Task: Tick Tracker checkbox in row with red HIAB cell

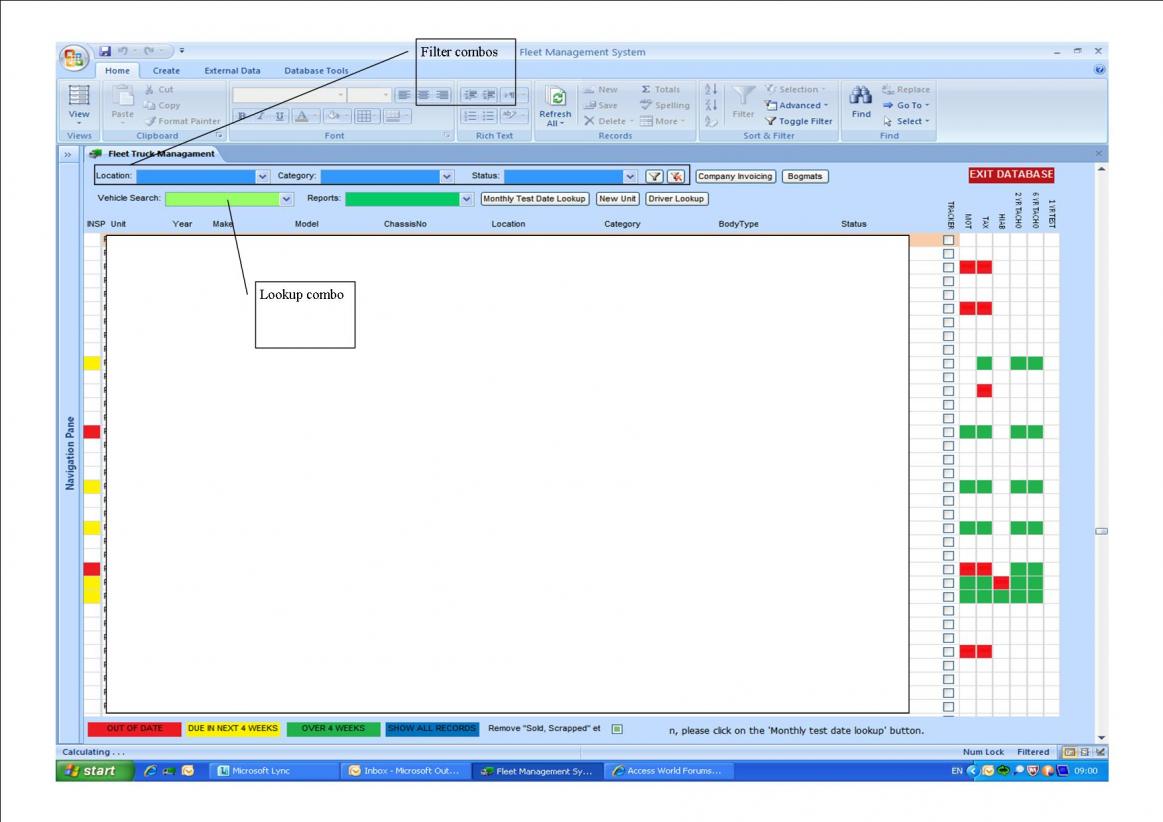Action: point(949,583)
